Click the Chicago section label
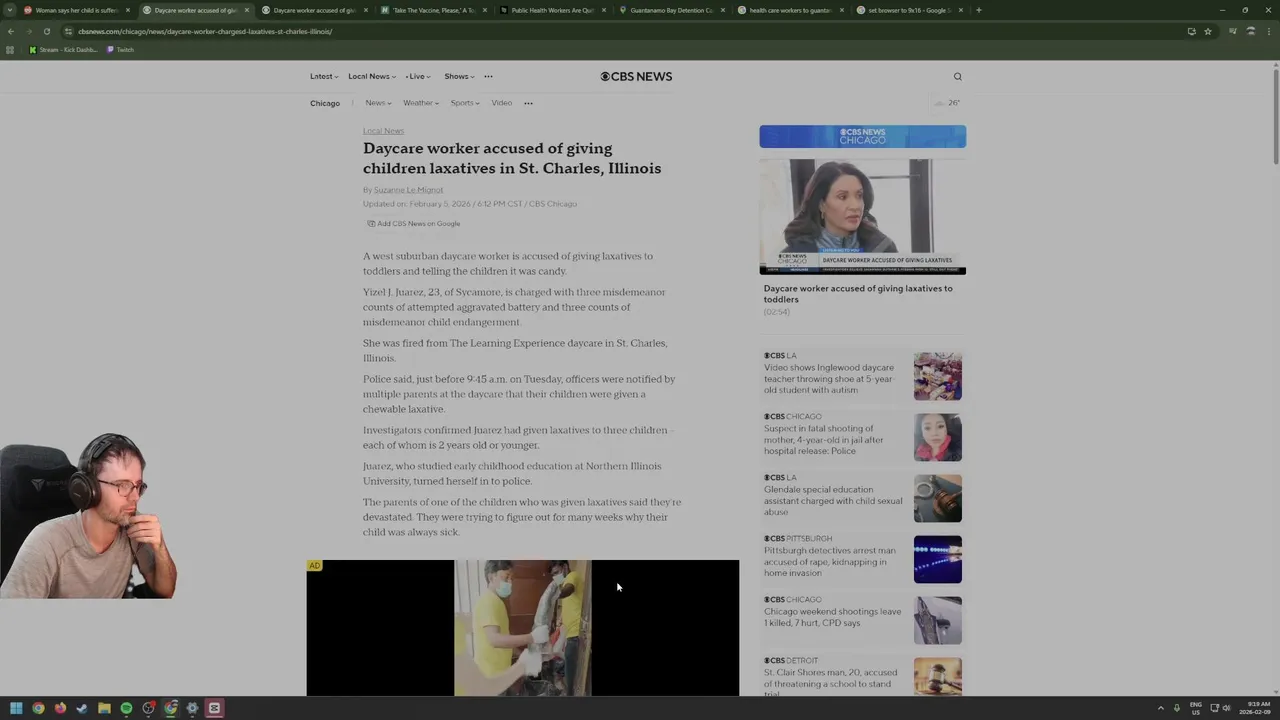1280x720 pixels. coord(325,103)
